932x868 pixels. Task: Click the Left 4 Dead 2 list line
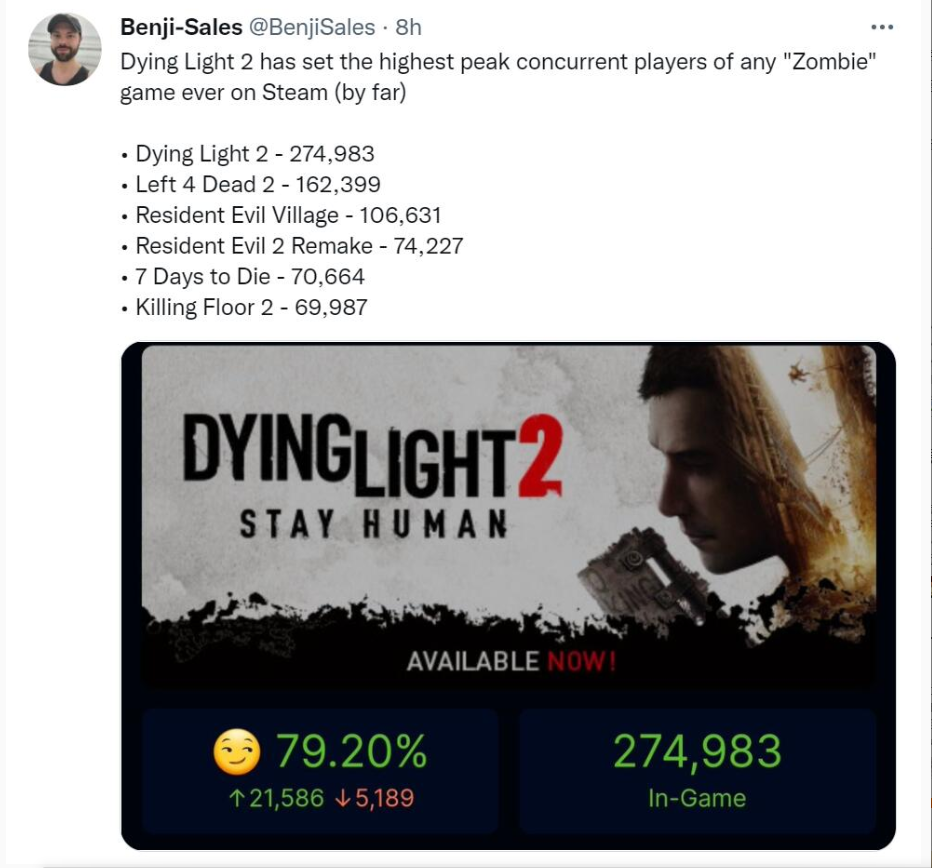(x=258, y=184)
